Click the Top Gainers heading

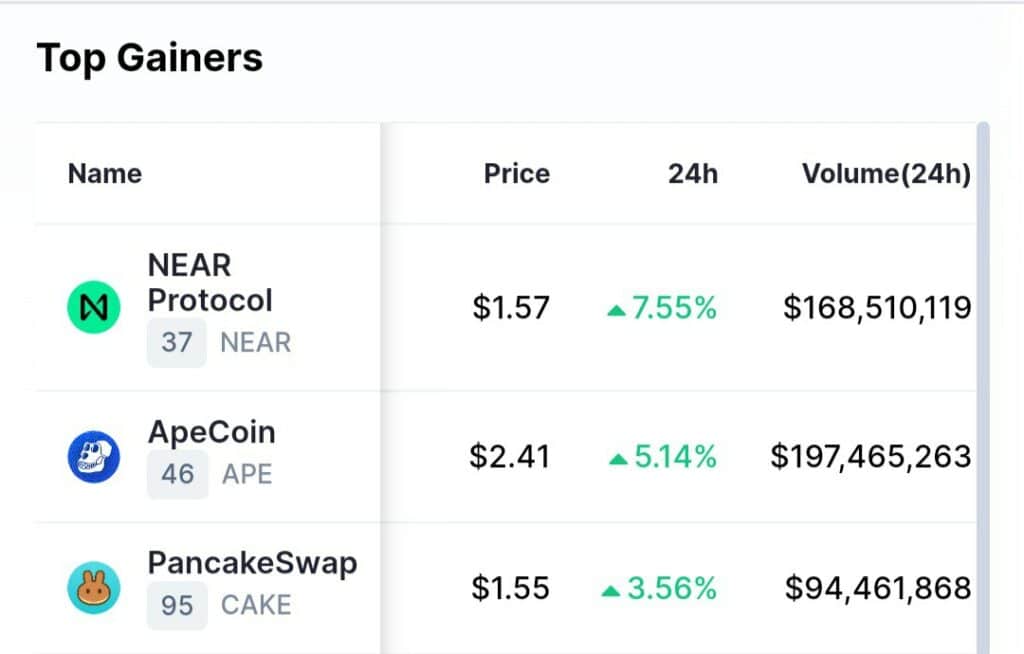[150, 57]
